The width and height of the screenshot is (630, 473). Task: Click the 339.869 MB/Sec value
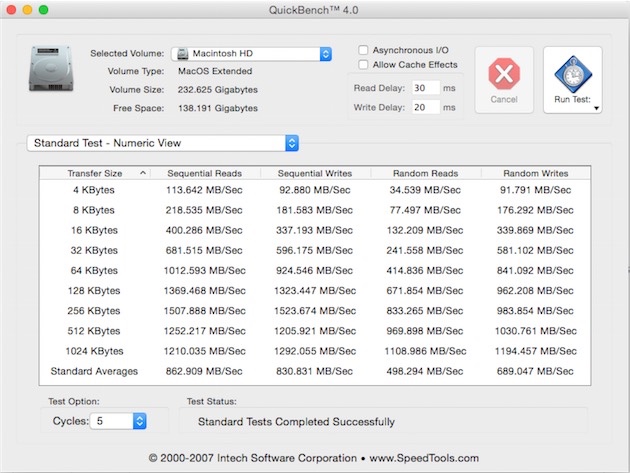click(x=535, y=230)
